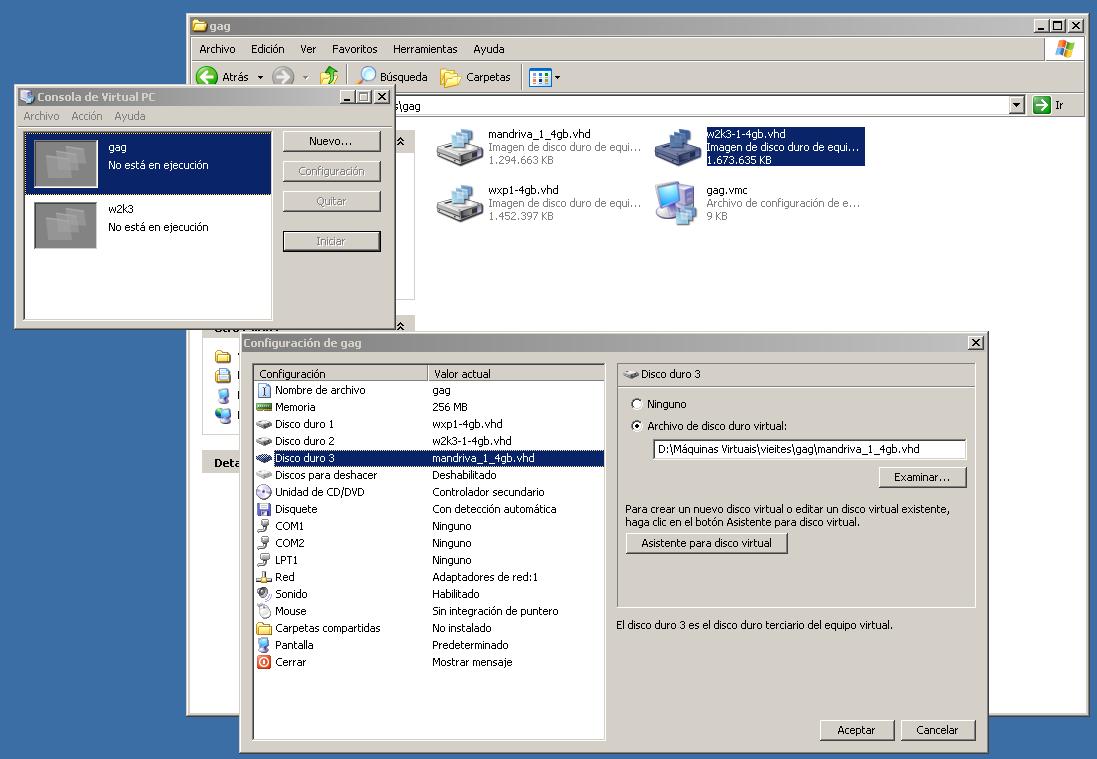
Task: Click the Unidad de CD/DVD disc icon
Action: [264, 492]
